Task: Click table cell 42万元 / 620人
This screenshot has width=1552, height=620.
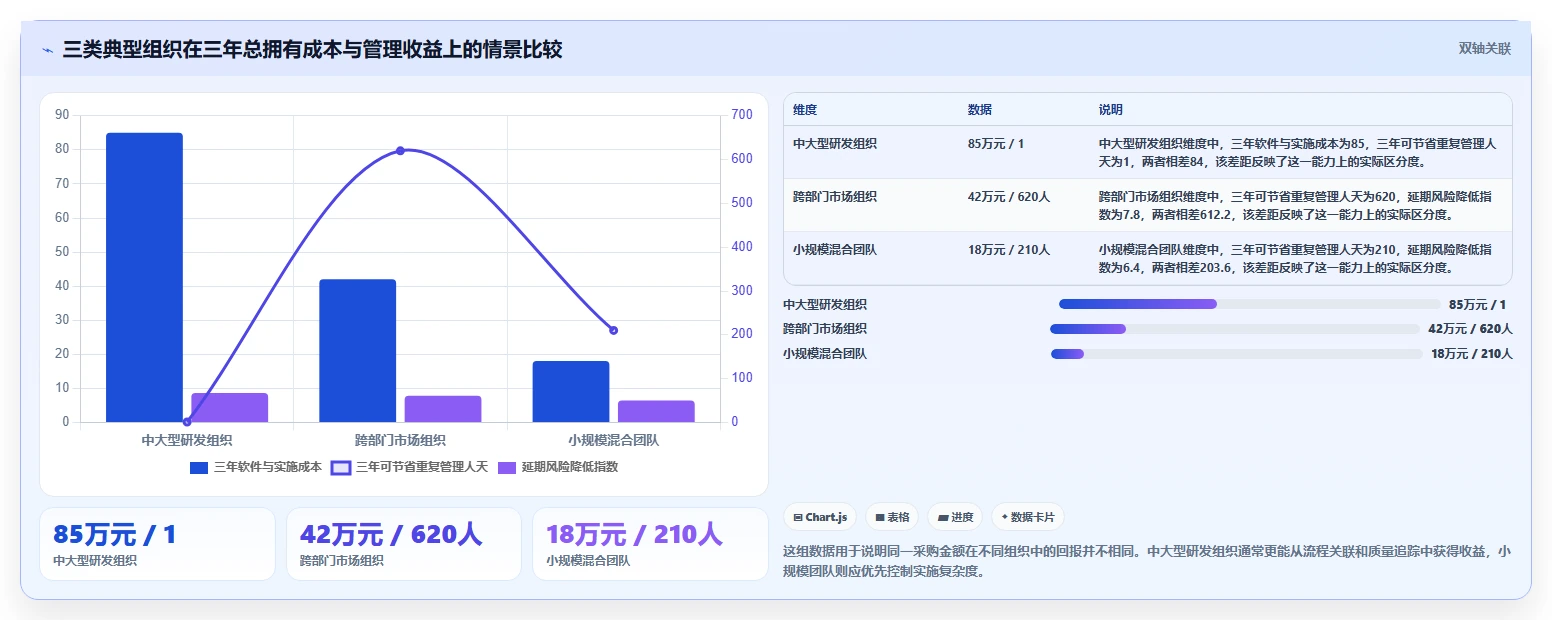Action: tap(1009, 197)
